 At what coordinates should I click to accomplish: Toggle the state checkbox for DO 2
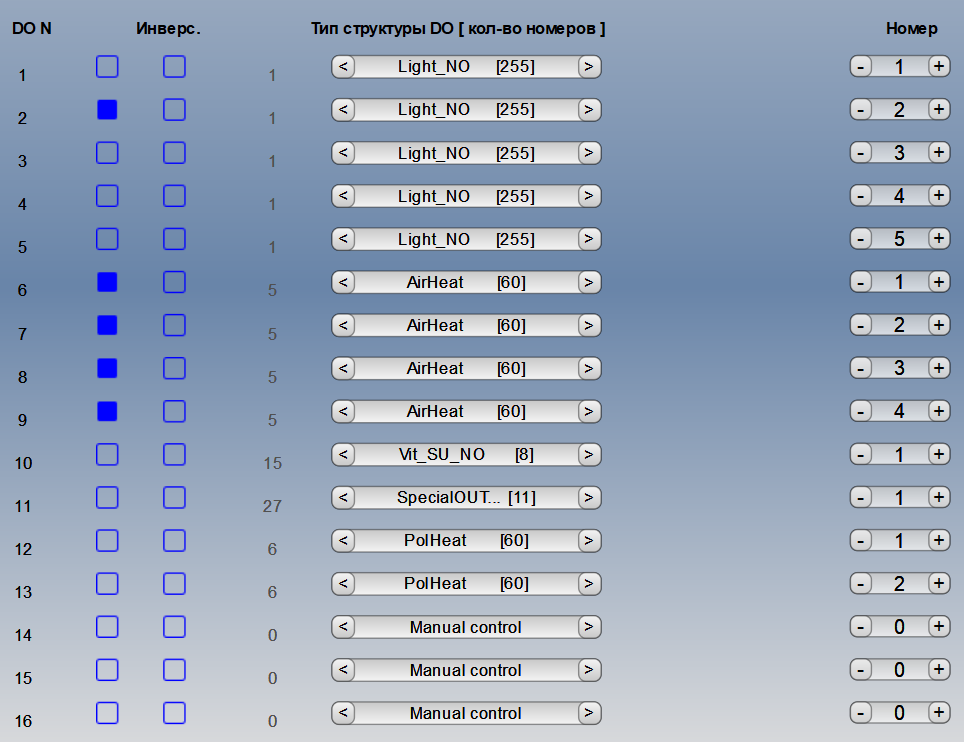coord(107,110)
